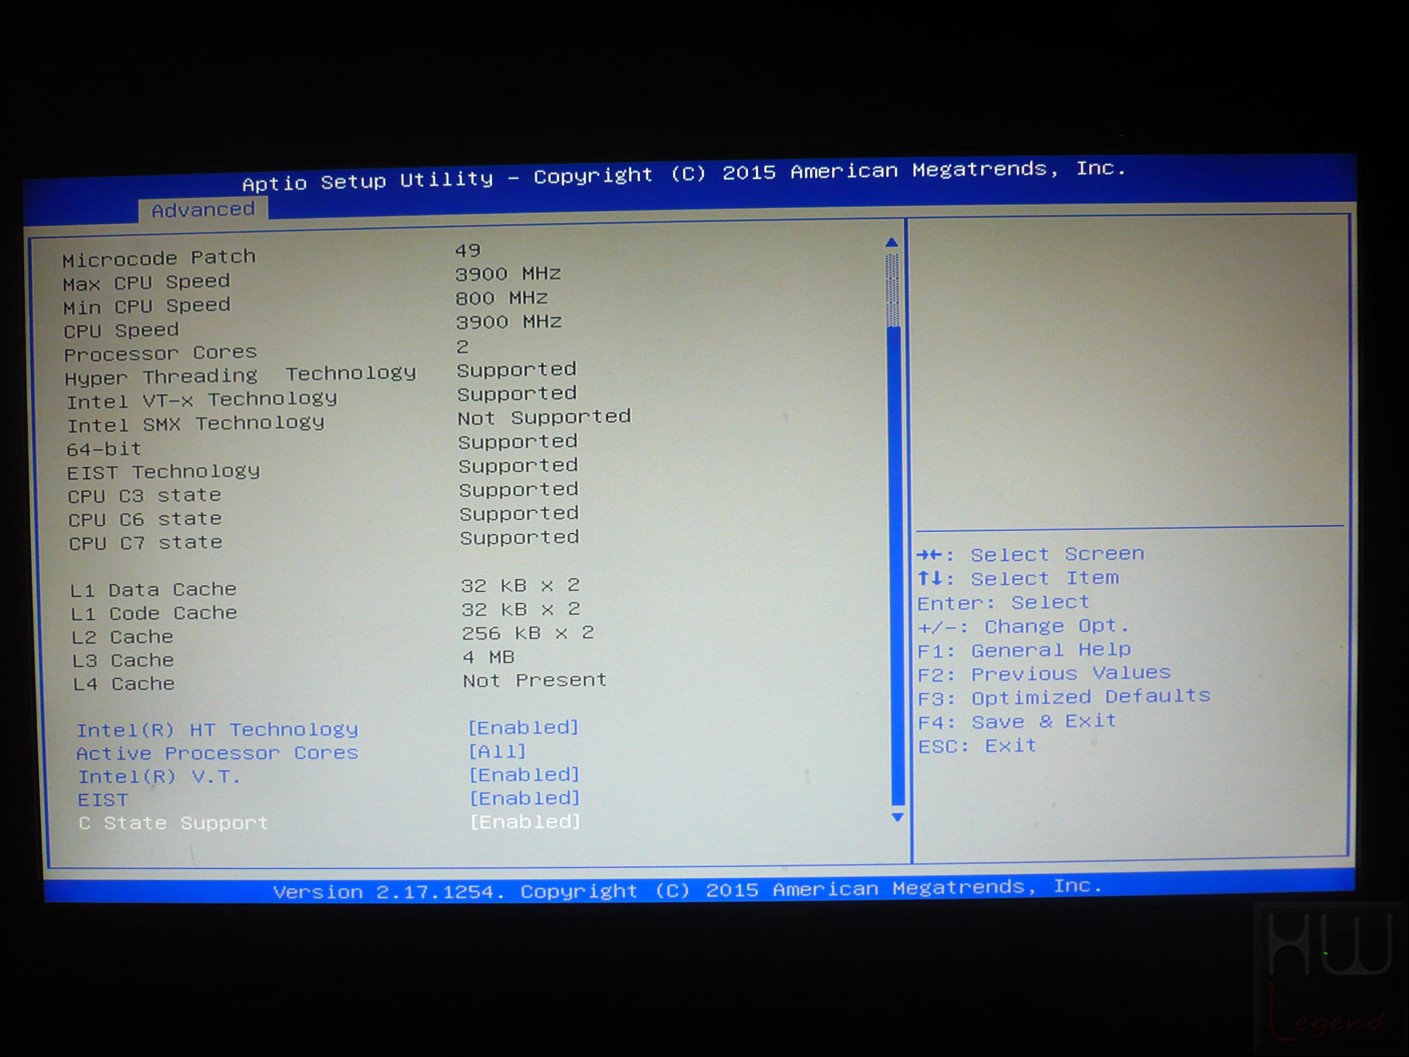Click 800 MHz value
This screenshot has height=1057, width=1409.
tap(502, 298)
